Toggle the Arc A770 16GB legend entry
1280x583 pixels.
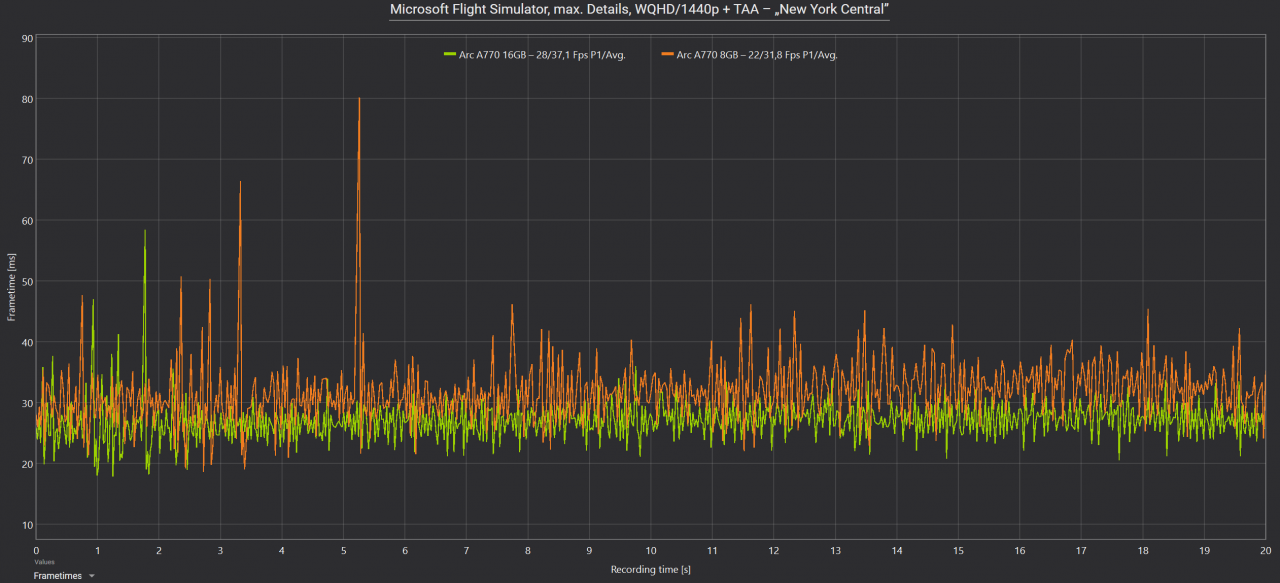point(535,55)
